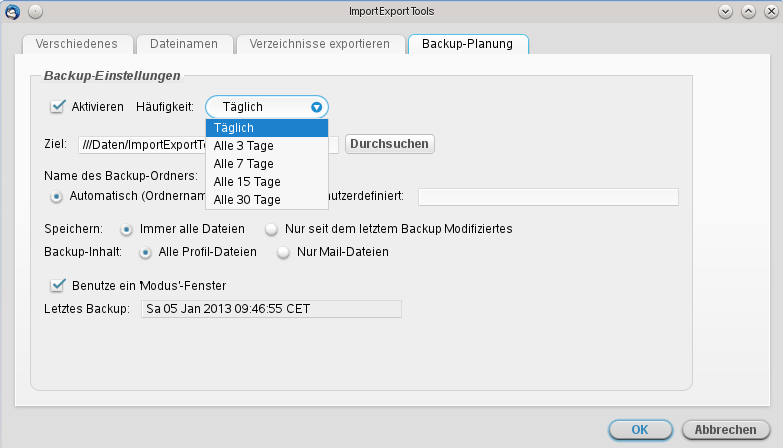Open the Verzeichnisse exportieren tab

pyautogui.click(x=319, y=45)
